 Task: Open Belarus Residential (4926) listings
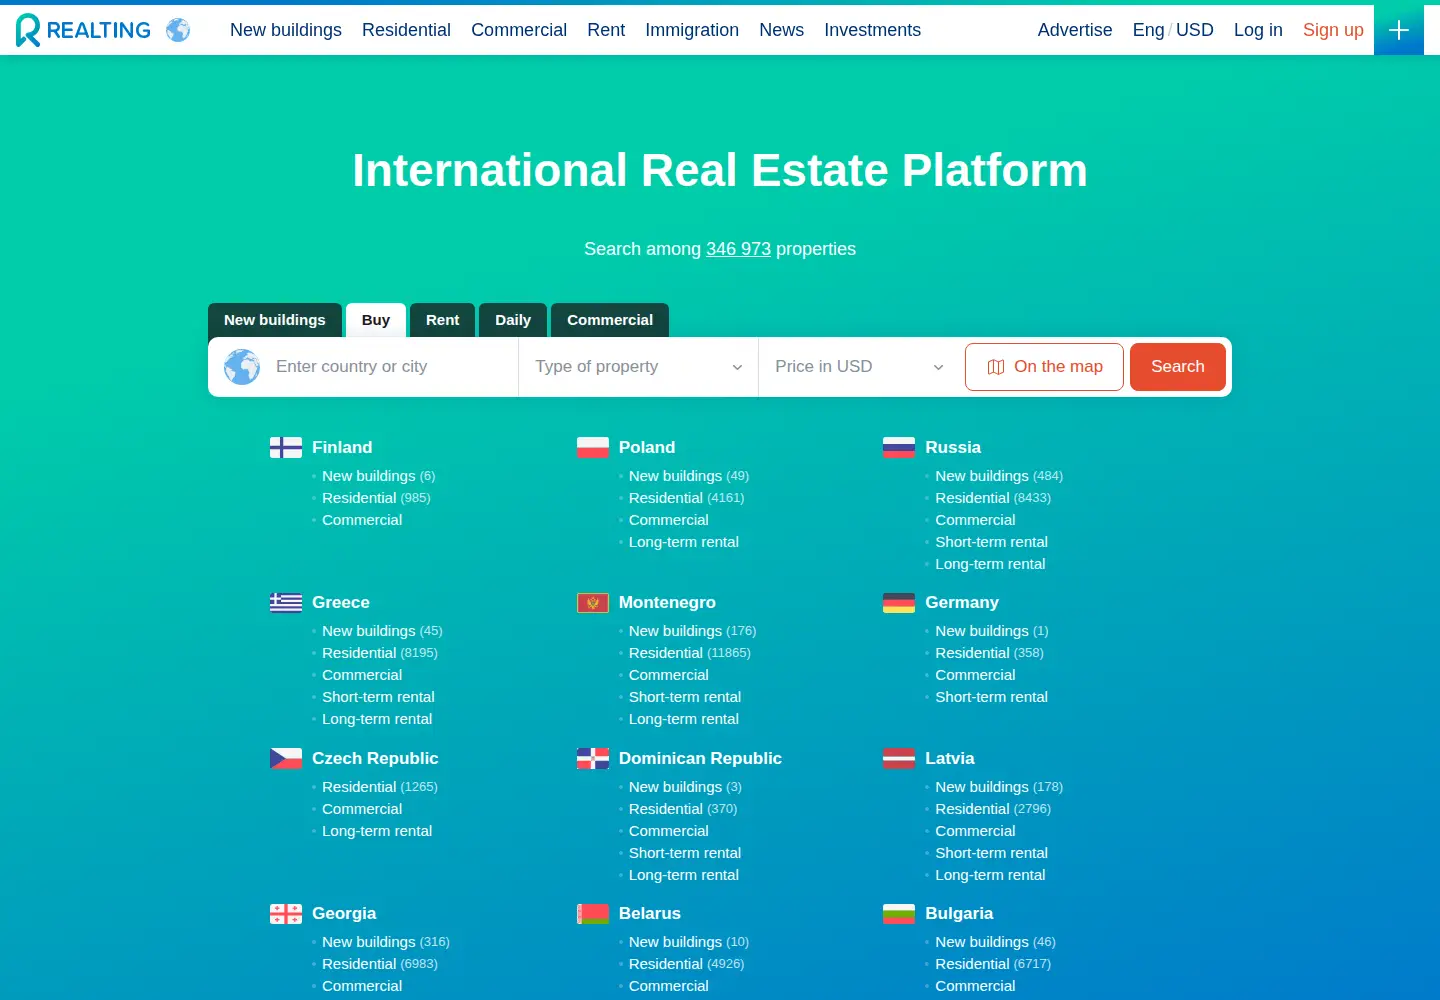pos(686,964)
